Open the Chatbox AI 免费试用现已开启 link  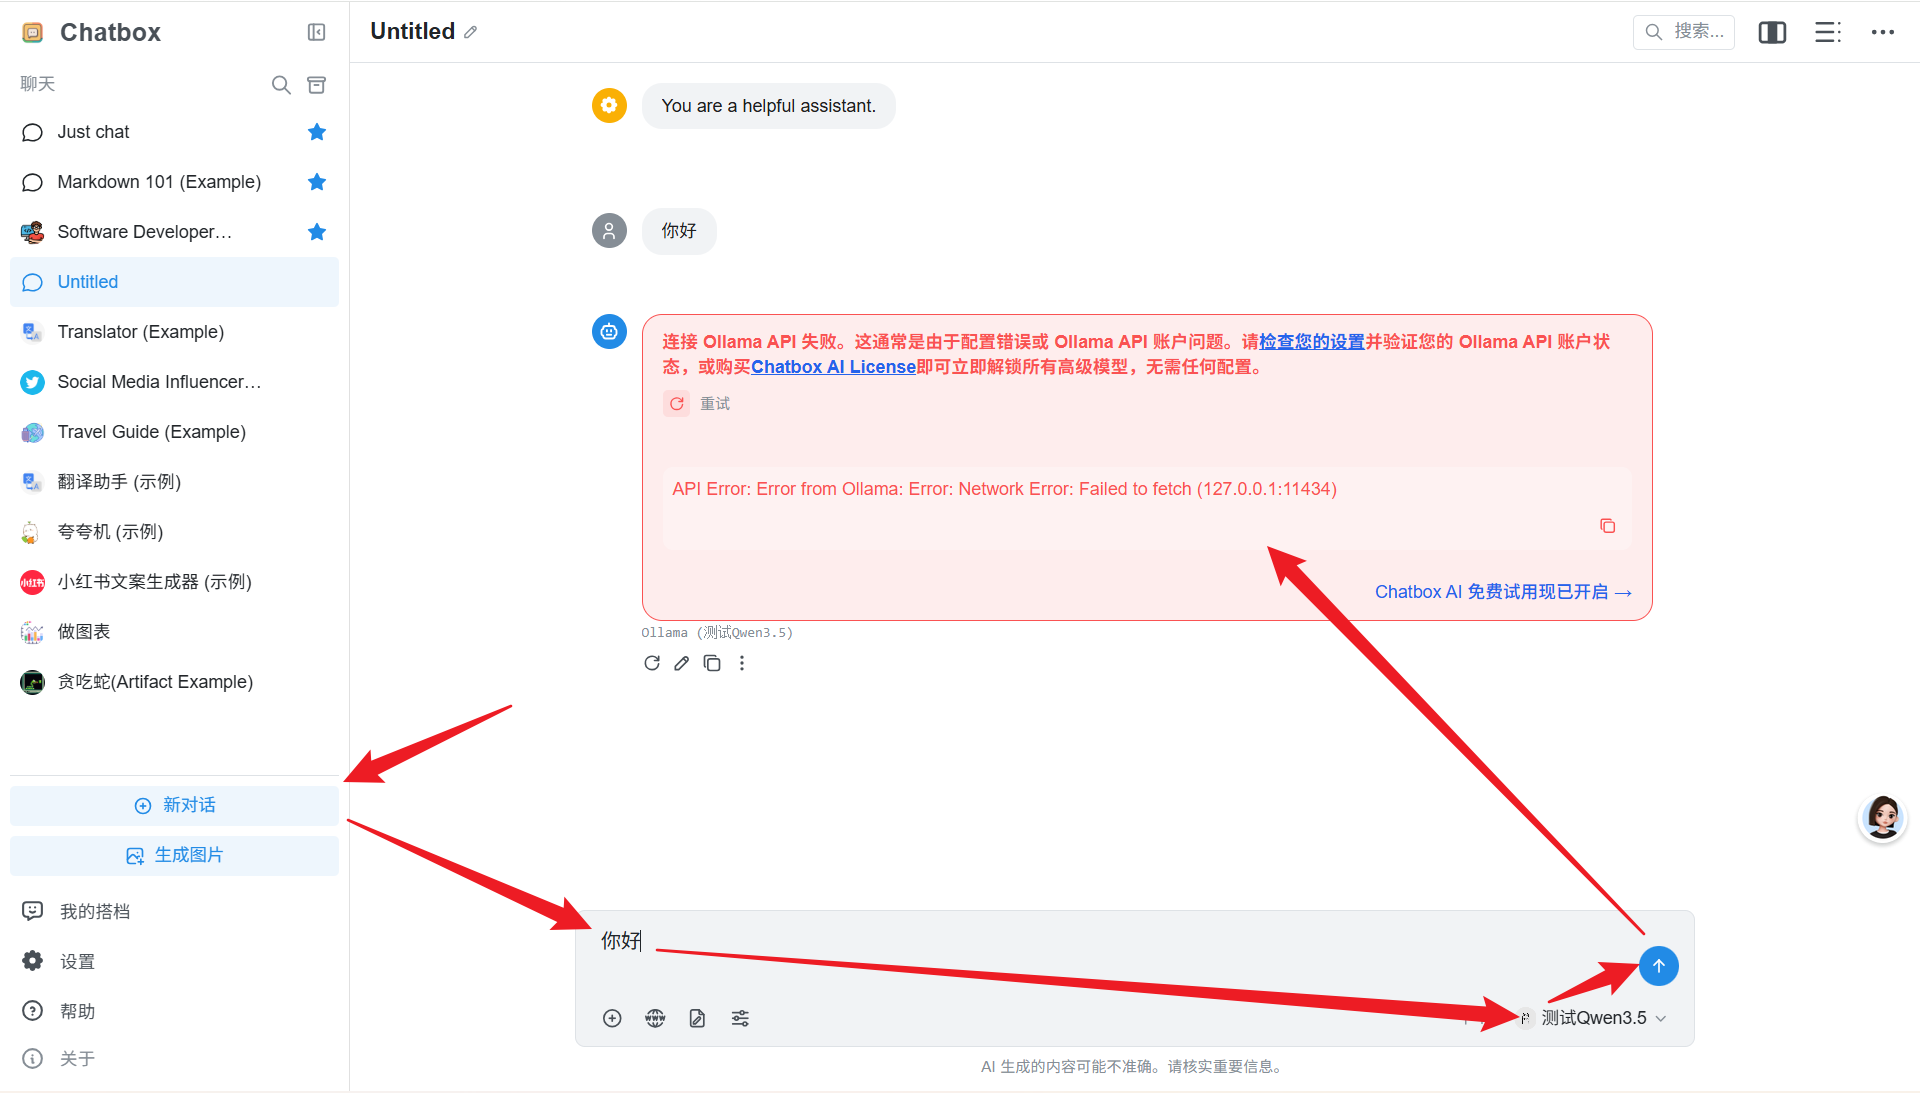[x=1503, y=592]
